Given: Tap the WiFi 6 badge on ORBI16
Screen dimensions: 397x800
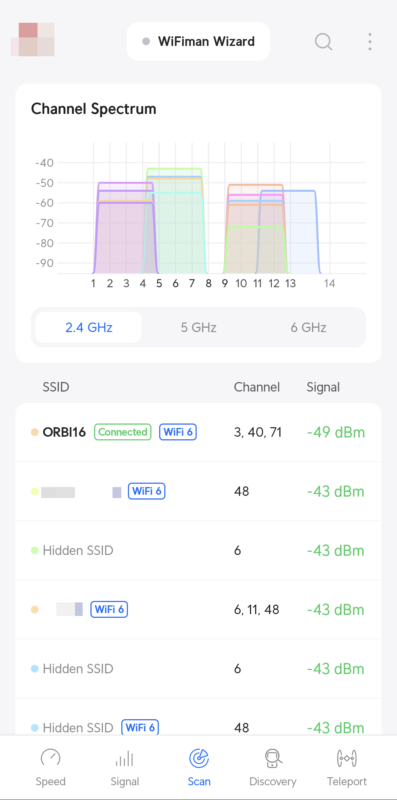Looking at the screenshot, I should [x=178, y=432].
